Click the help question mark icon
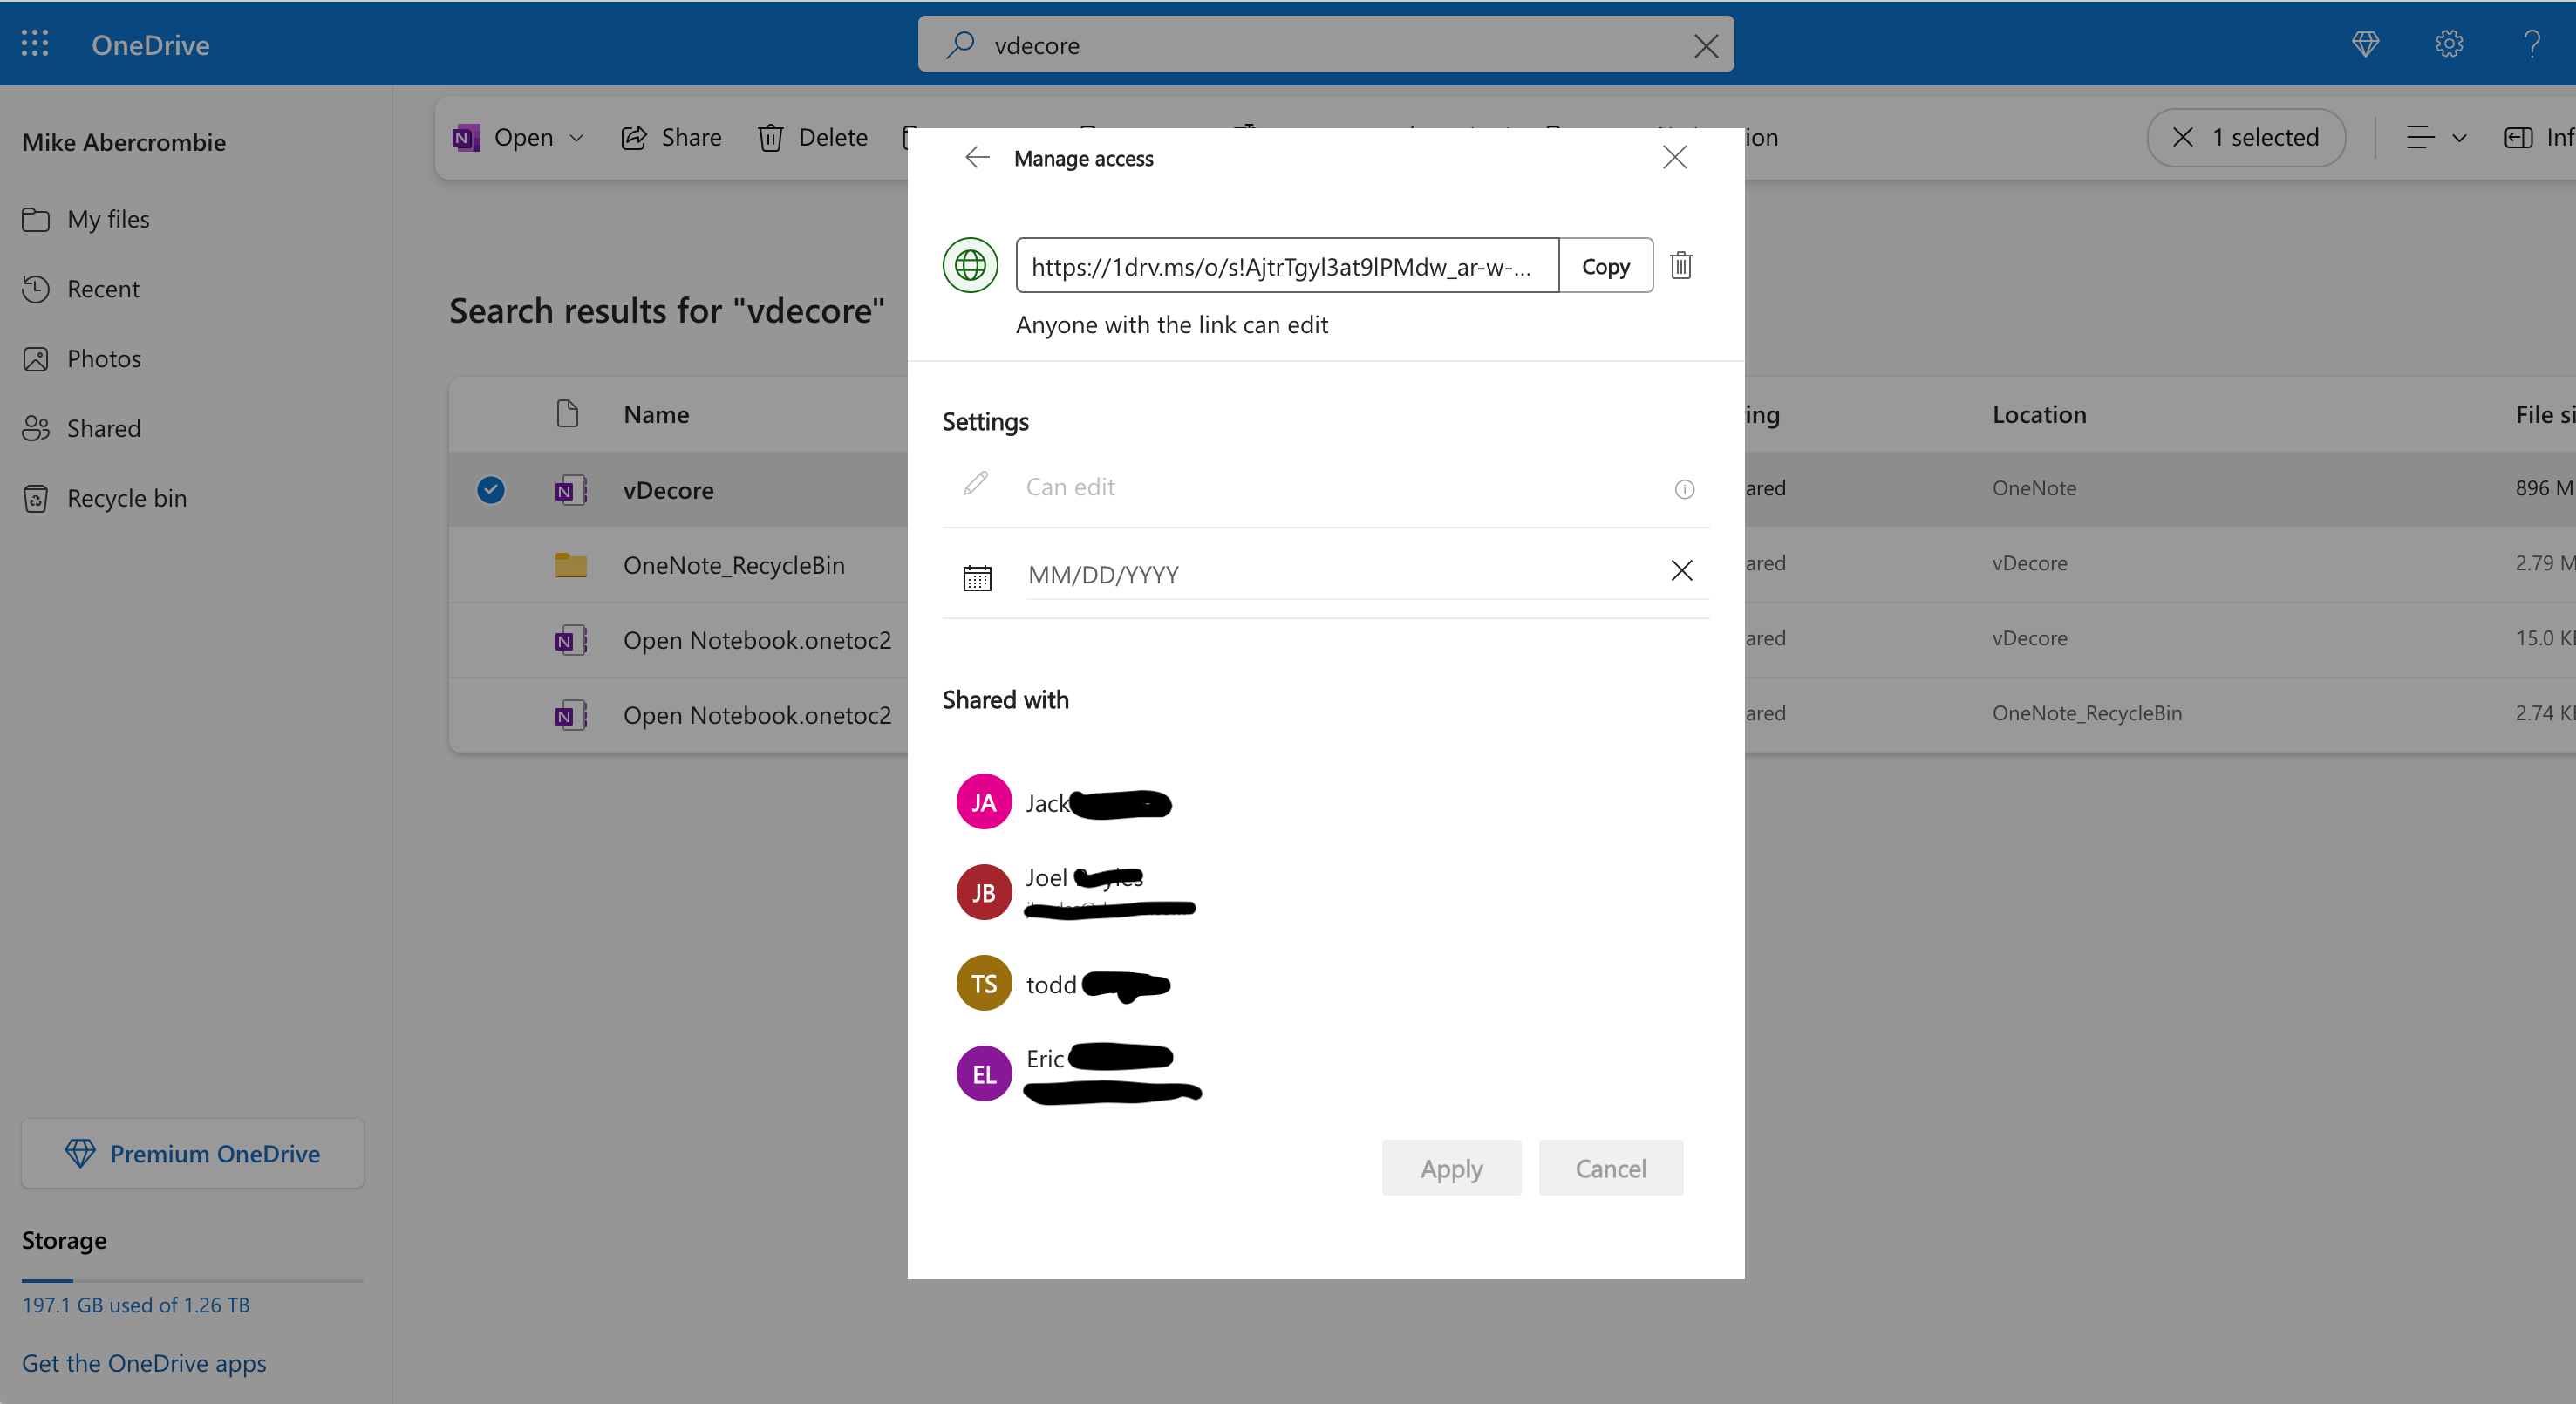This screenshot has width=2576, height=1404. pyautogui.click(x=2531, y=44)
